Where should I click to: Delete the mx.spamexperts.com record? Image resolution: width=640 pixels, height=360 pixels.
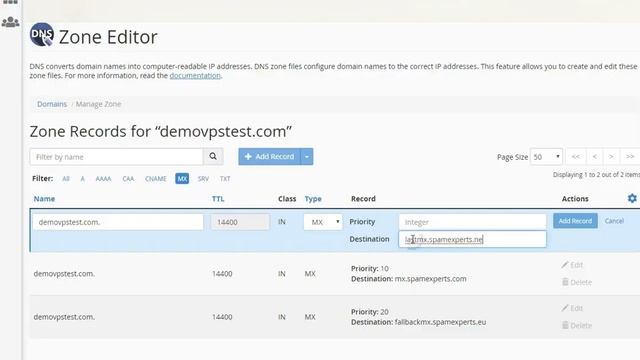coord(577,282)
